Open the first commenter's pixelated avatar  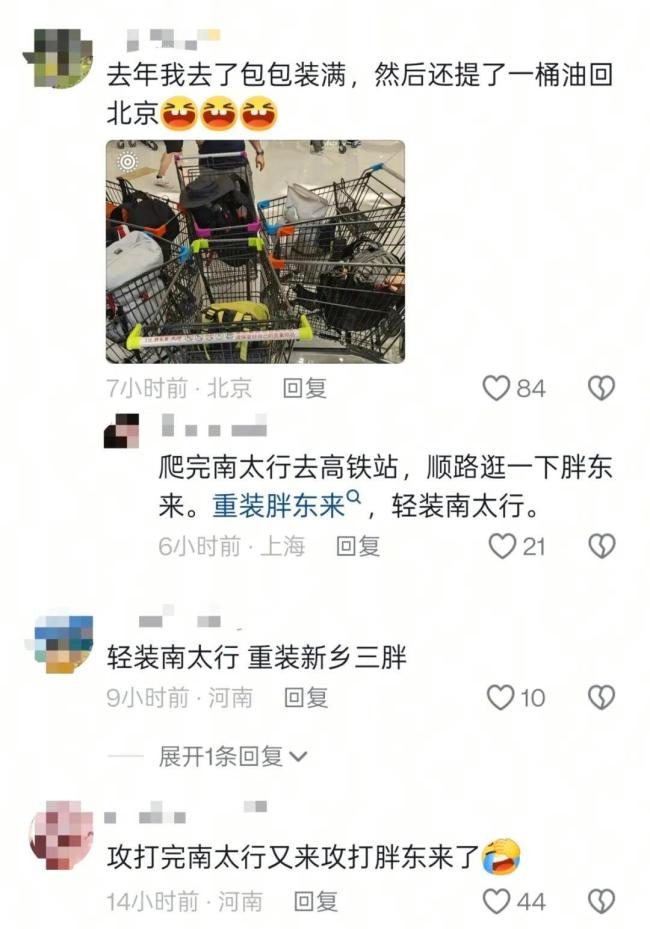[58, 57]
